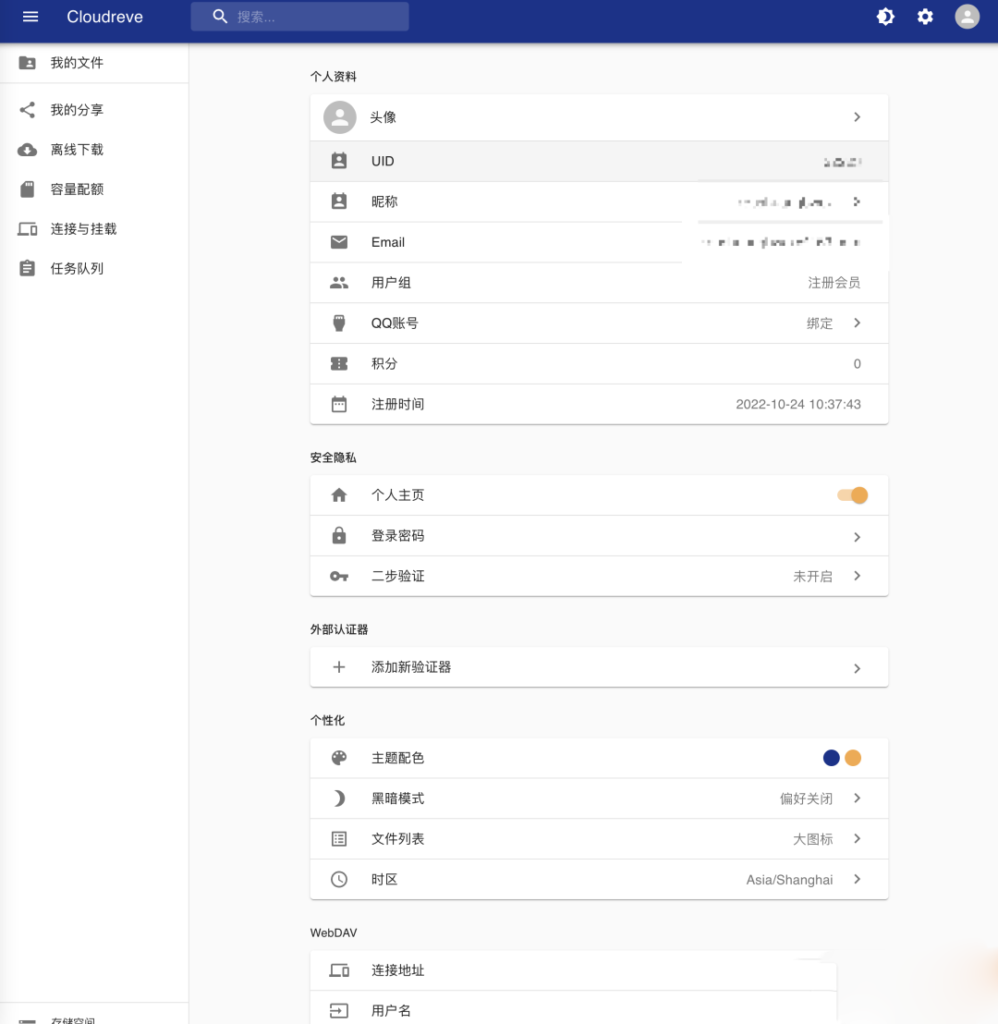Viewport: 998px width, 1024px height.
Task: Open 容量配额 from the sidebar menu
Action: (28, 189)
